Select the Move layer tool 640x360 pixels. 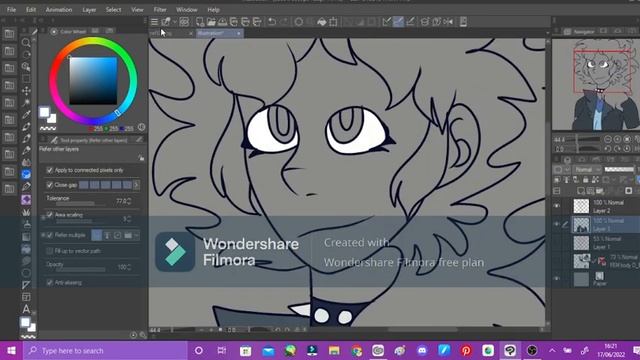click(x=26, y=91)
